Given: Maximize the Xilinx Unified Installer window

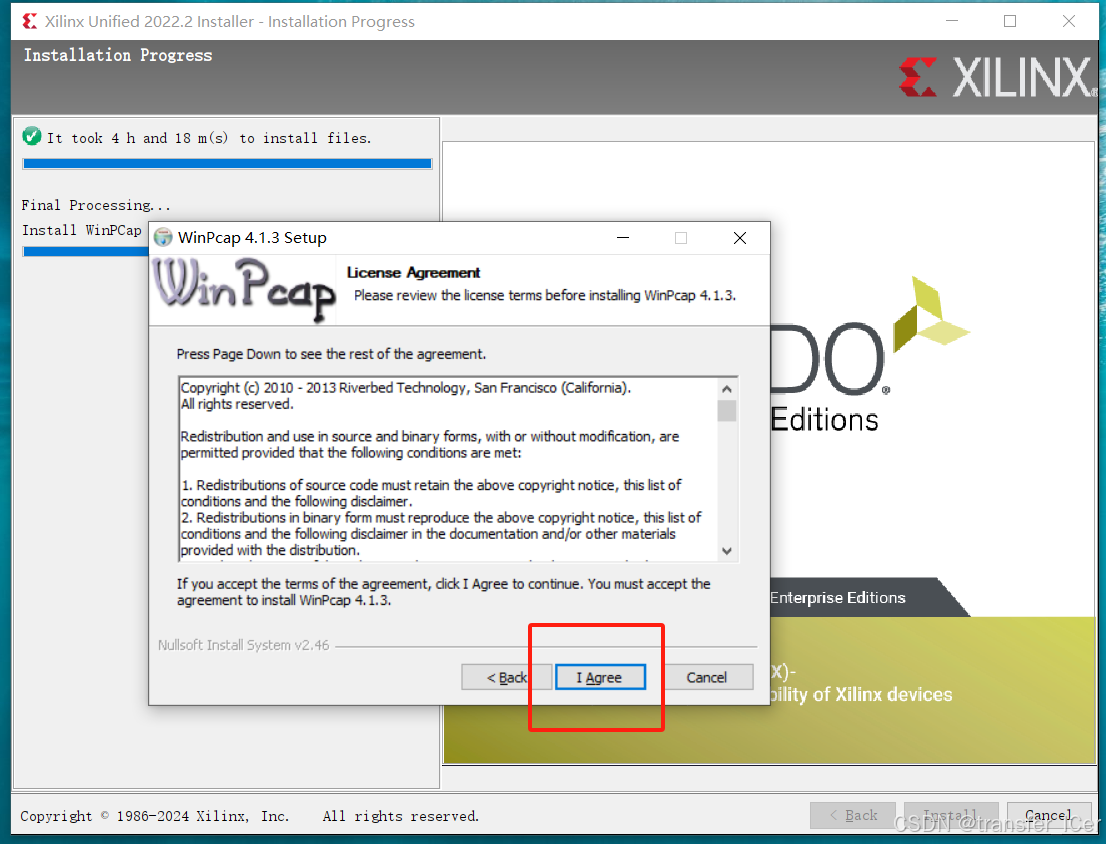Looking at the screenshot, I should click(1010, 21).
